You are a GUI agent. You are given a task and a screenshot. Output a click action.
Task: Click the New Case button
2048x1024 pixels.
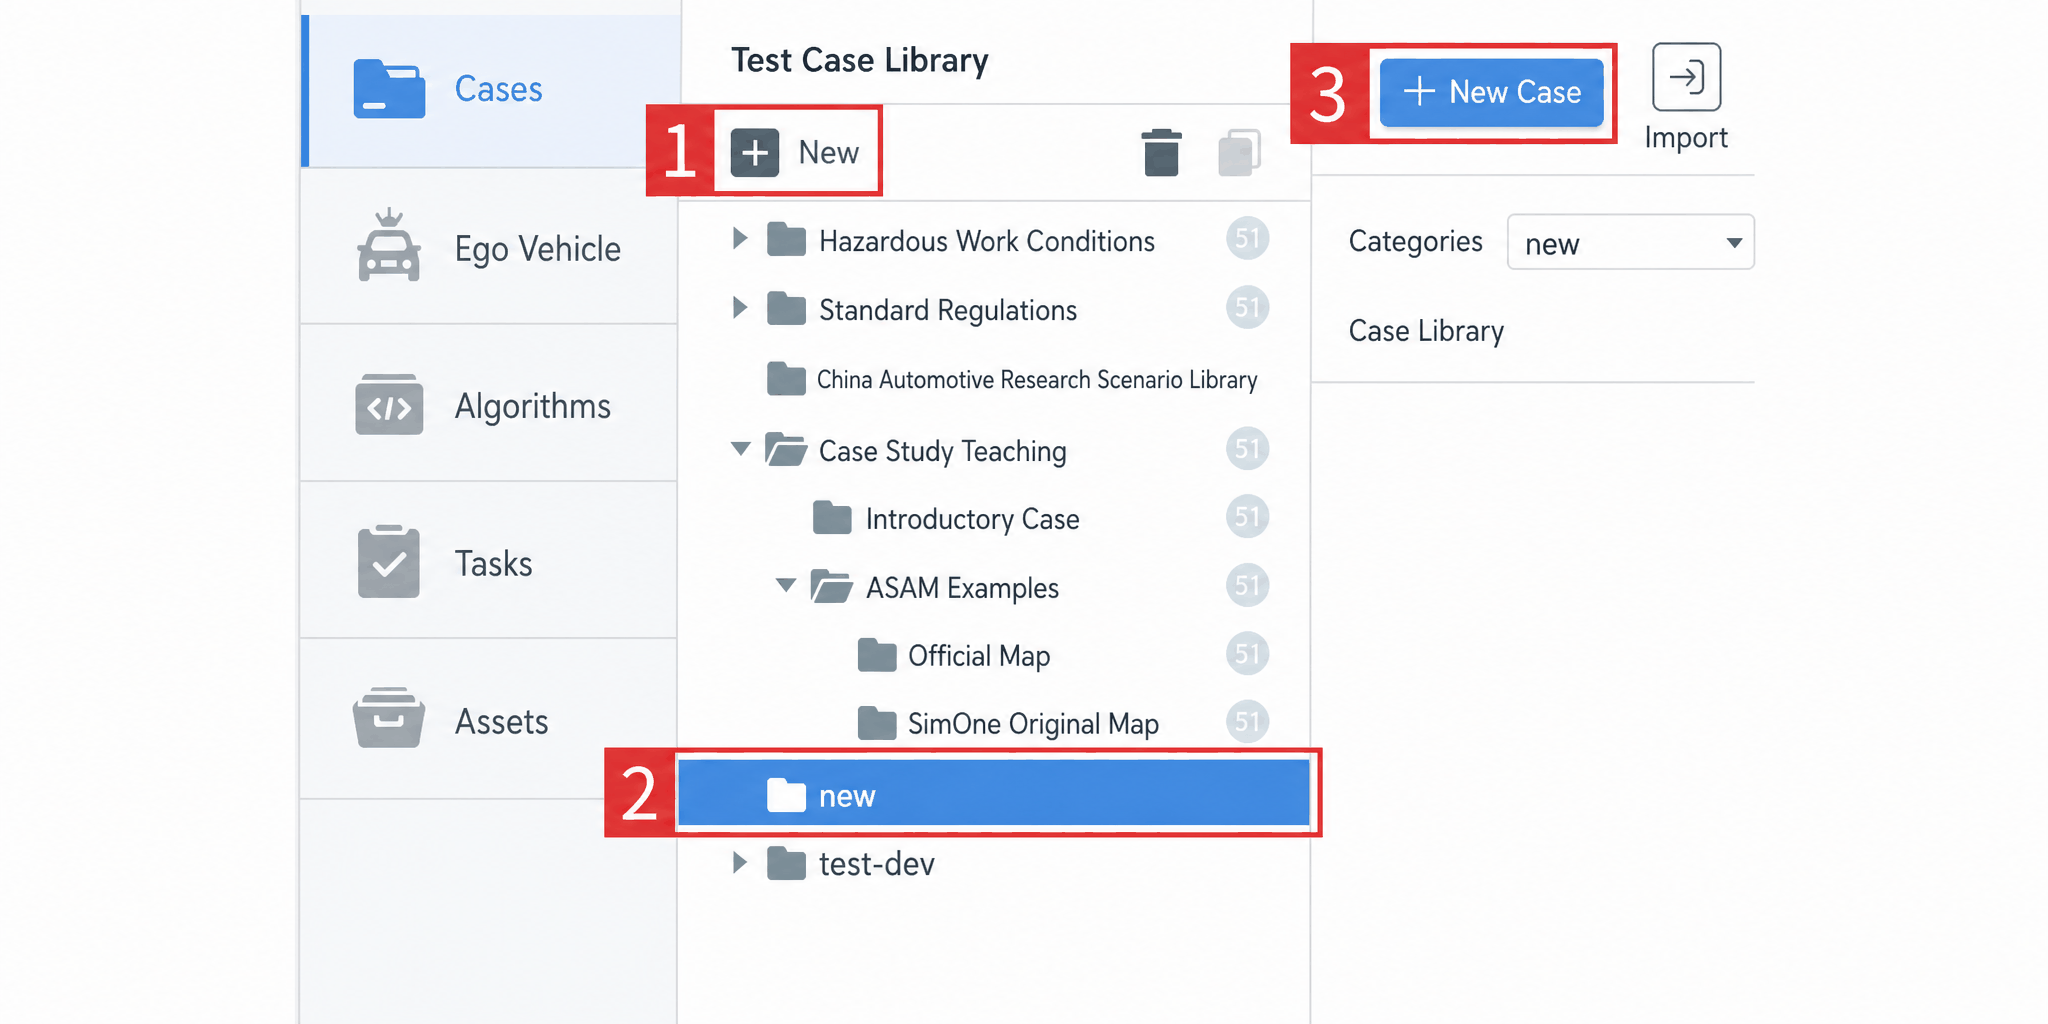click(x=1492, y=92)
